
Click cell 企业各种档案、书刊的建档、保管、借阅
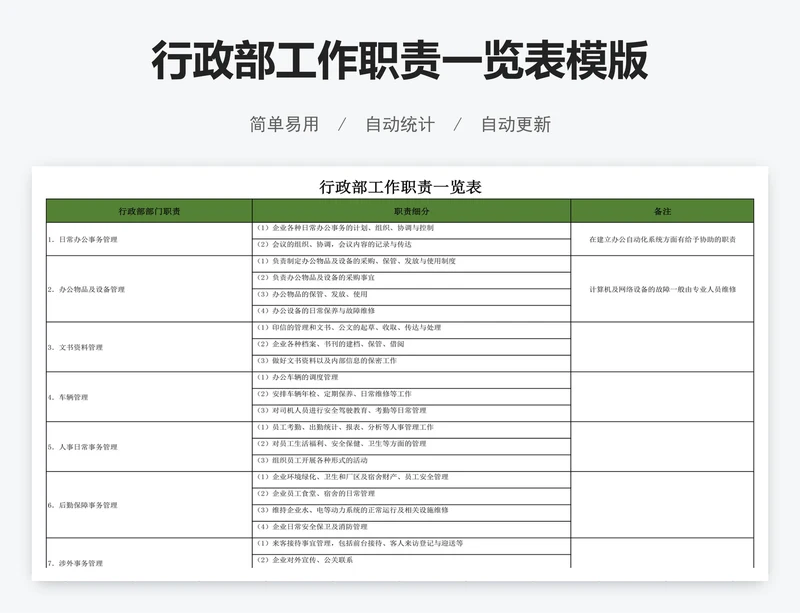pos(411,347)
